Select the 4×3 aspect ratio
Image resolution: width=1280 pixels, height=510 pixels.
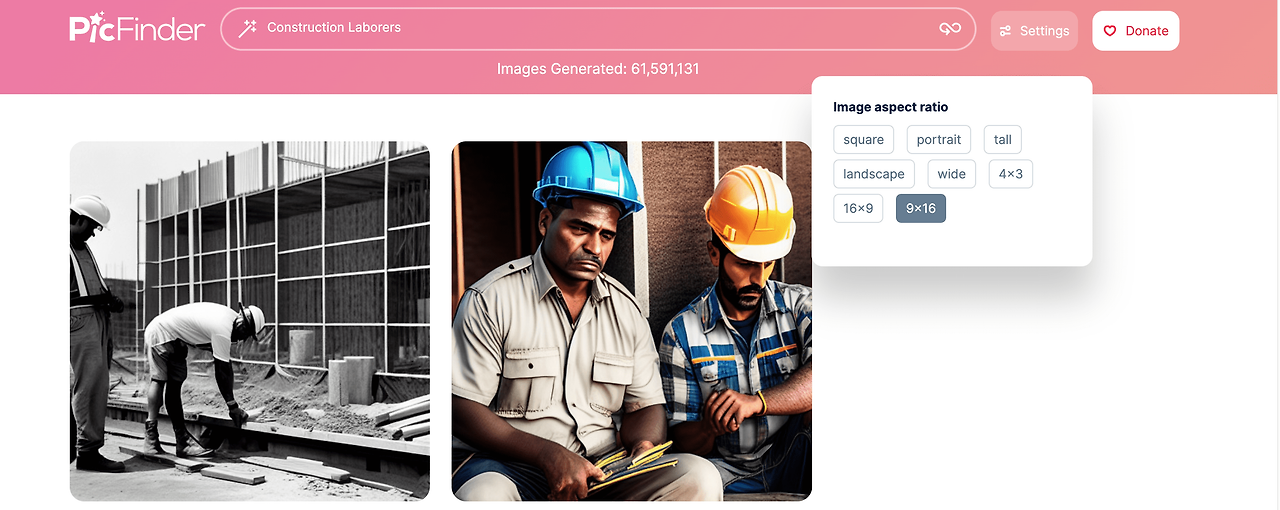point(1011,174)
